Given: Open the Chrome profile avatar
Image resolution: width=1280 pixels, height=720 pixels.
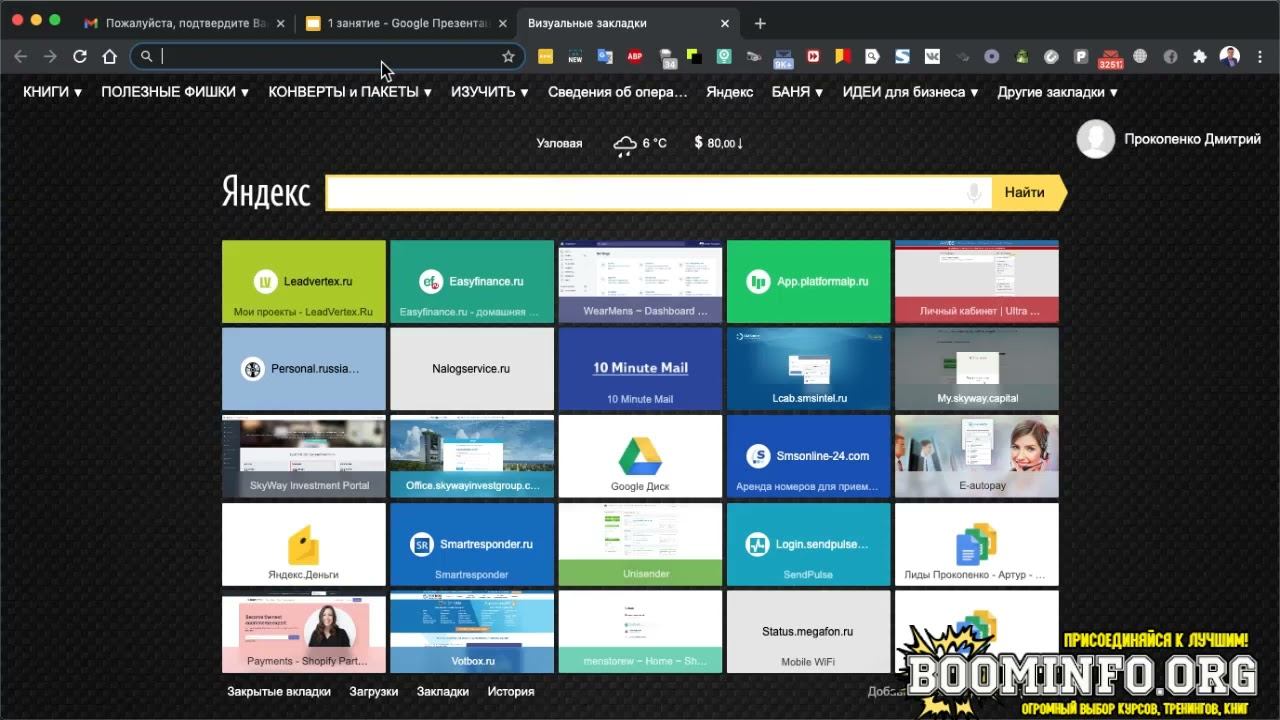Looking at the screenshot, I should [1230, 57].
